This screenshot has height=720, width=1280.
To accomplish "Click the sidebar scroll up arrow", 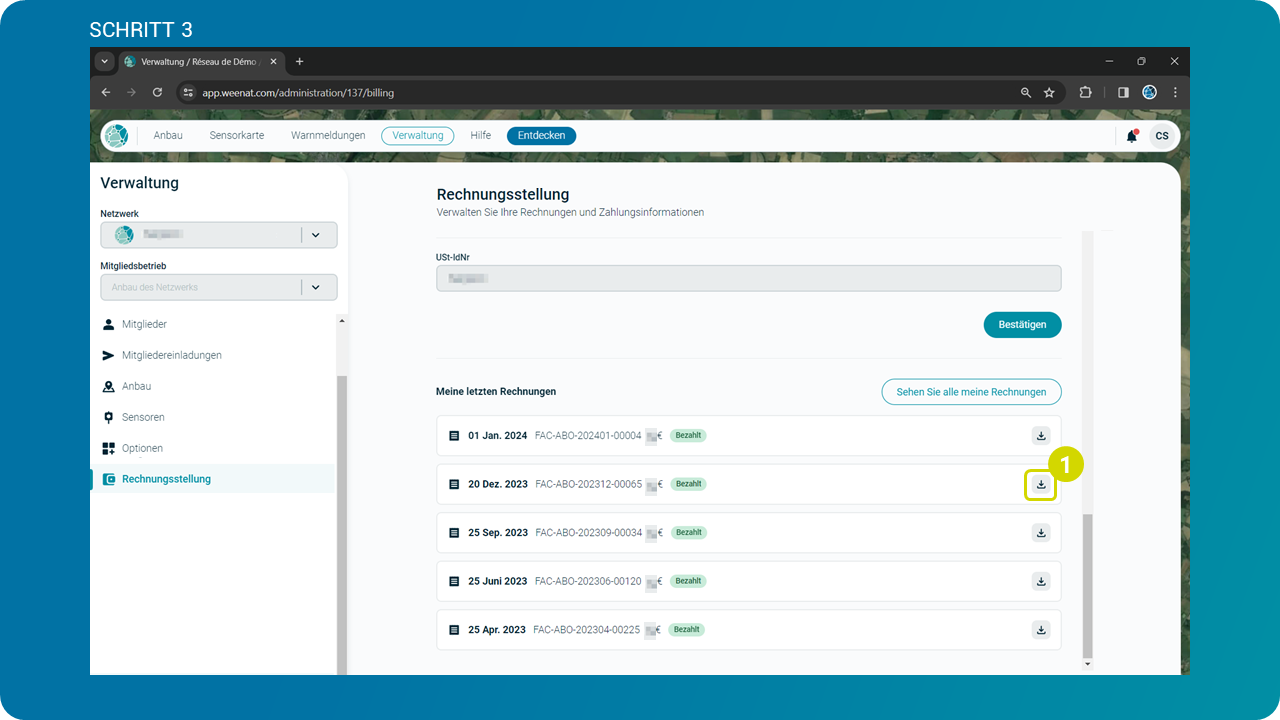I will pyautogui.click(x=342, y=321).
